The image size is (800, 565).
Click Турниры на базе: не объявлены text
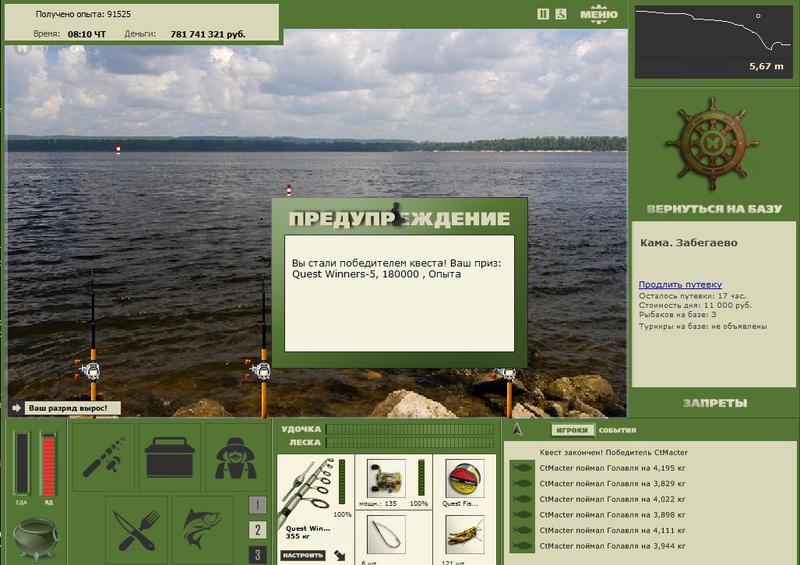click(703, 326)
